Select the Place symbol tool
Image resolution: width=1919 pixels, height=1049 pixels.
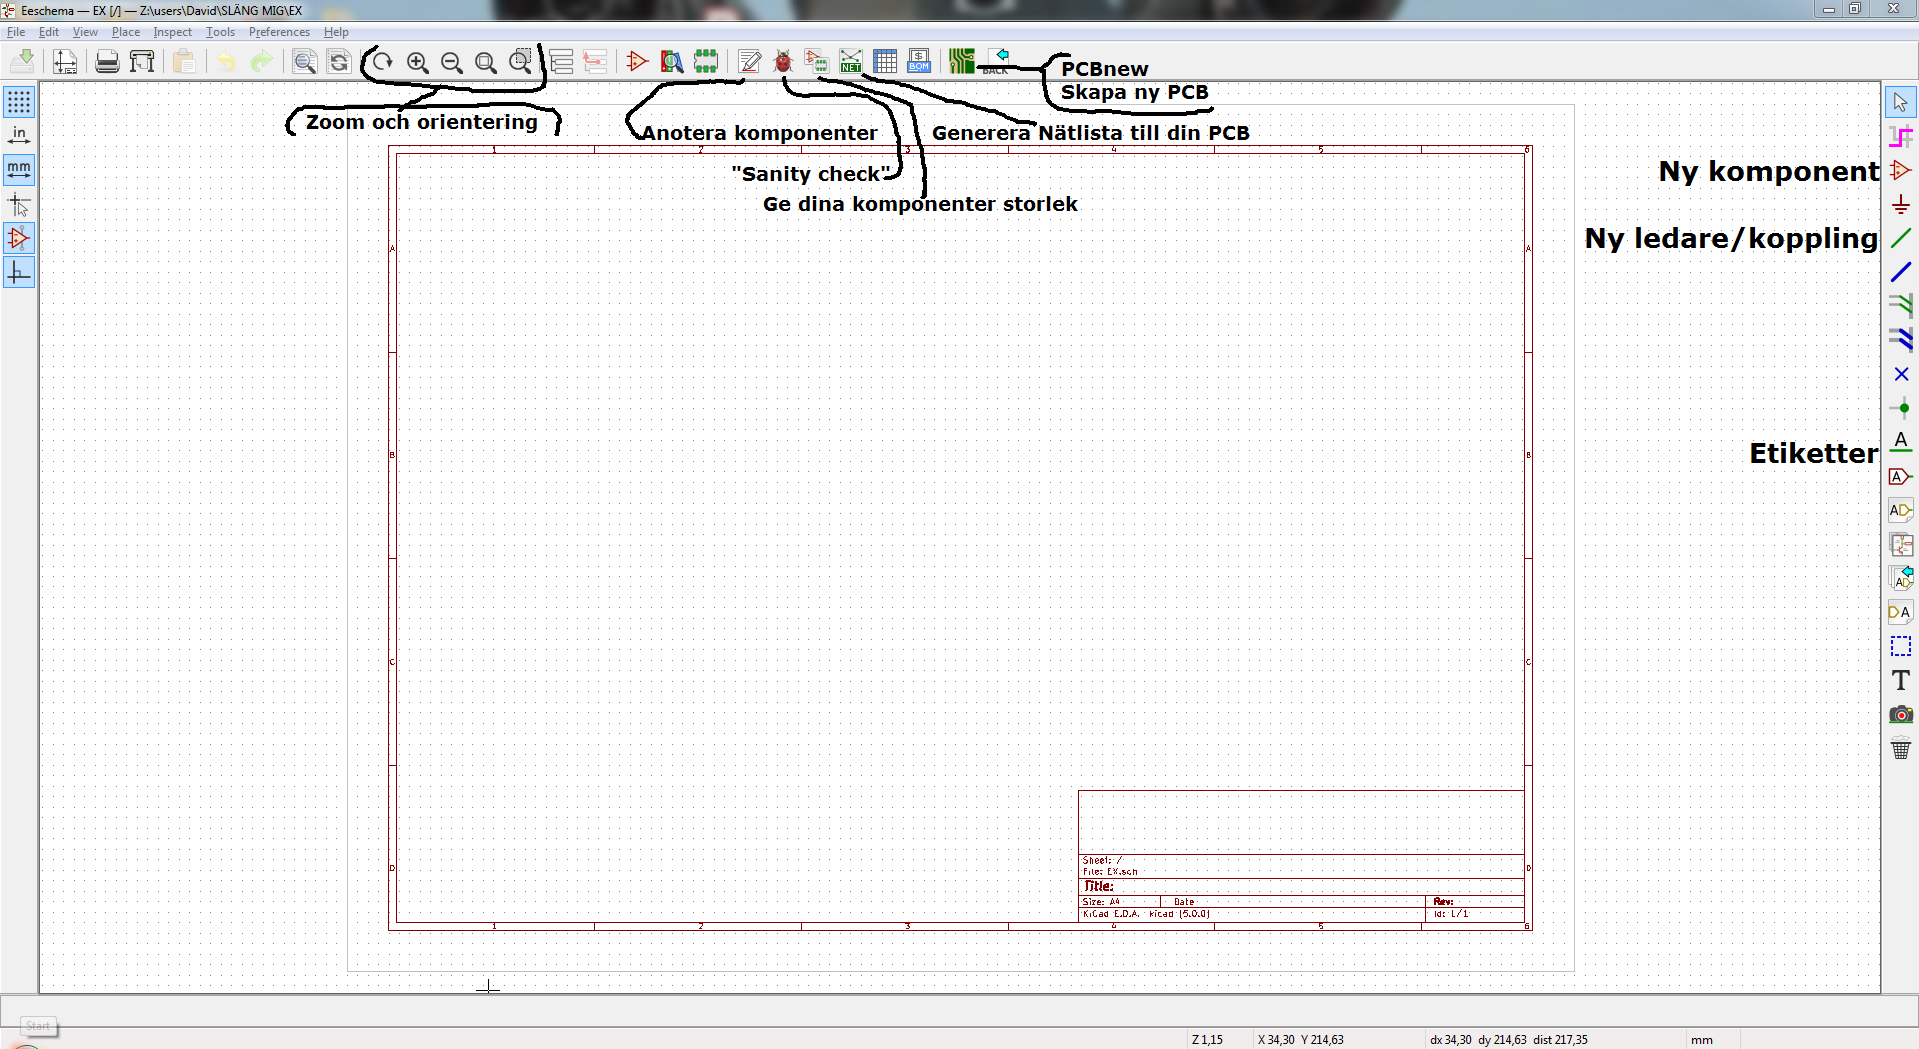[x=1901, y=171]
